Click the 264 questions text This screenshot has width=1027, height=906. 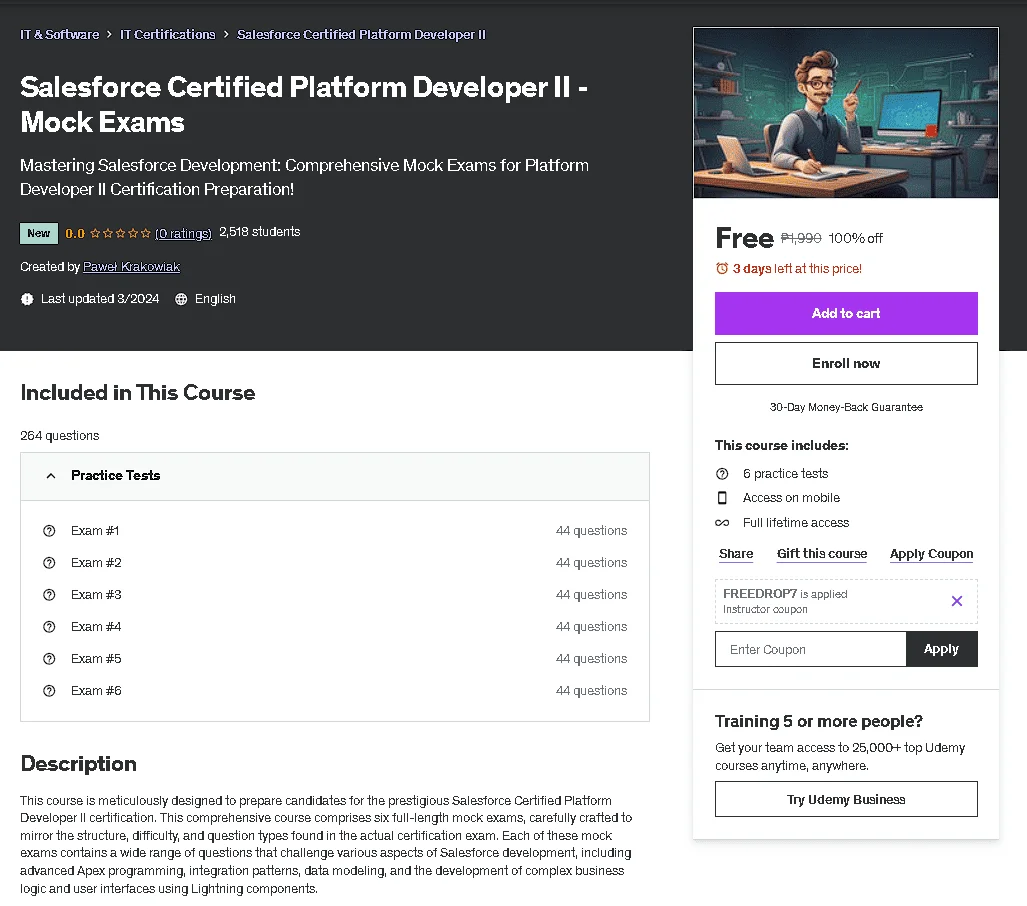click(60, 436)
